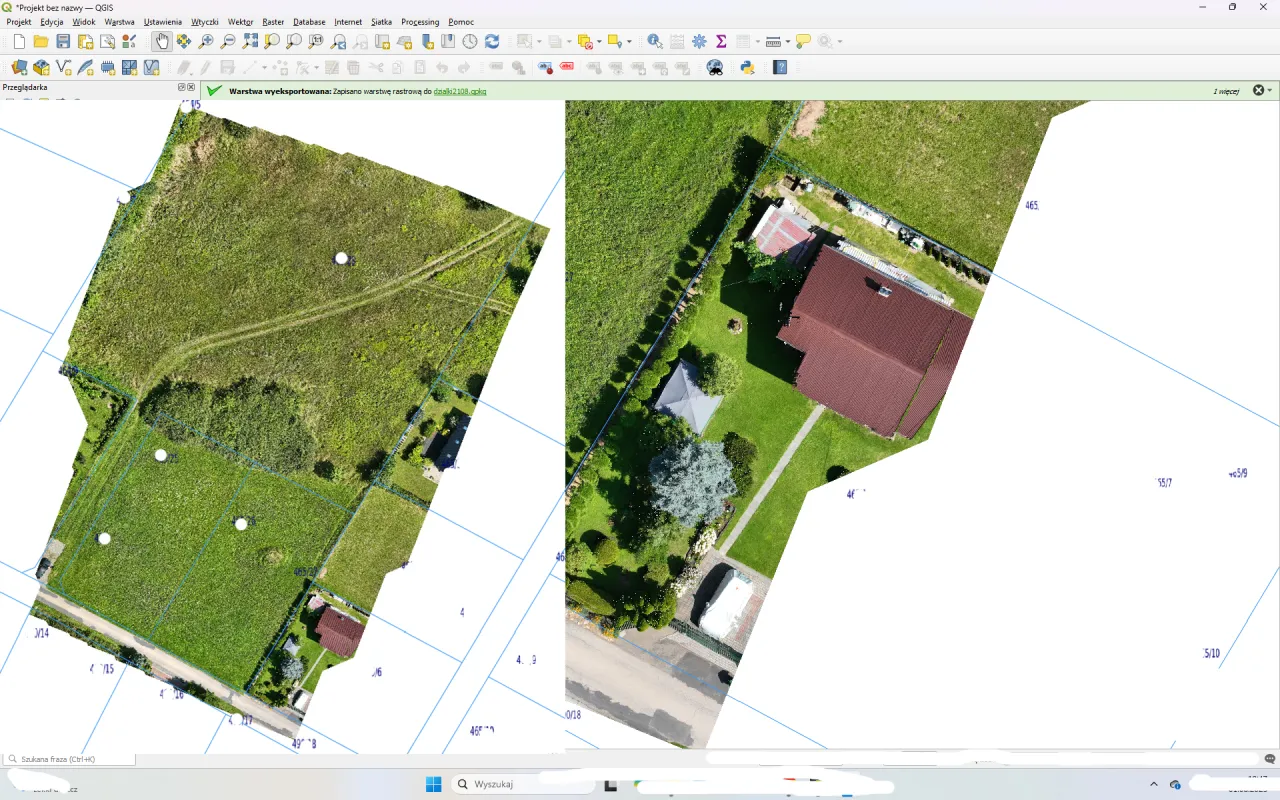The image size is (1280, 800).
Task: Activate the Pan Map hand tool
Action: 162,41
